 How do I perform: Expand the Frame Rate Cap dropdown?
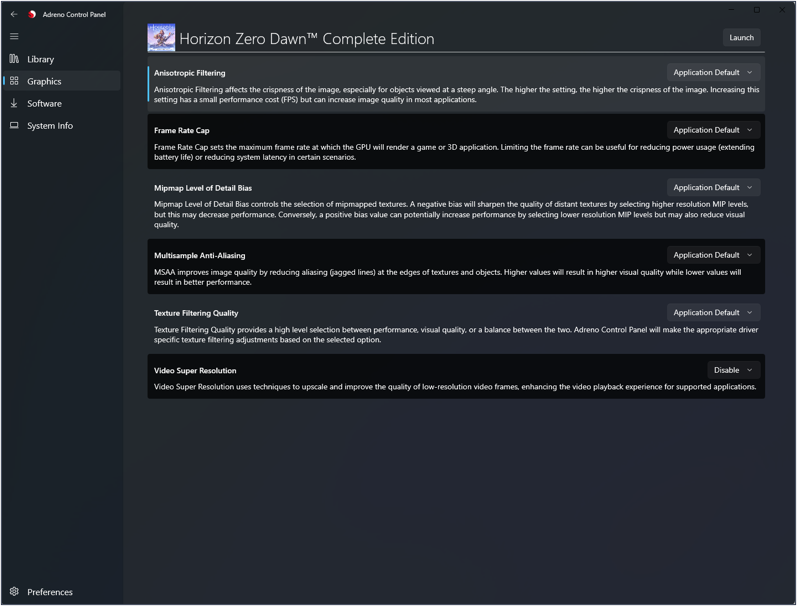713,130
